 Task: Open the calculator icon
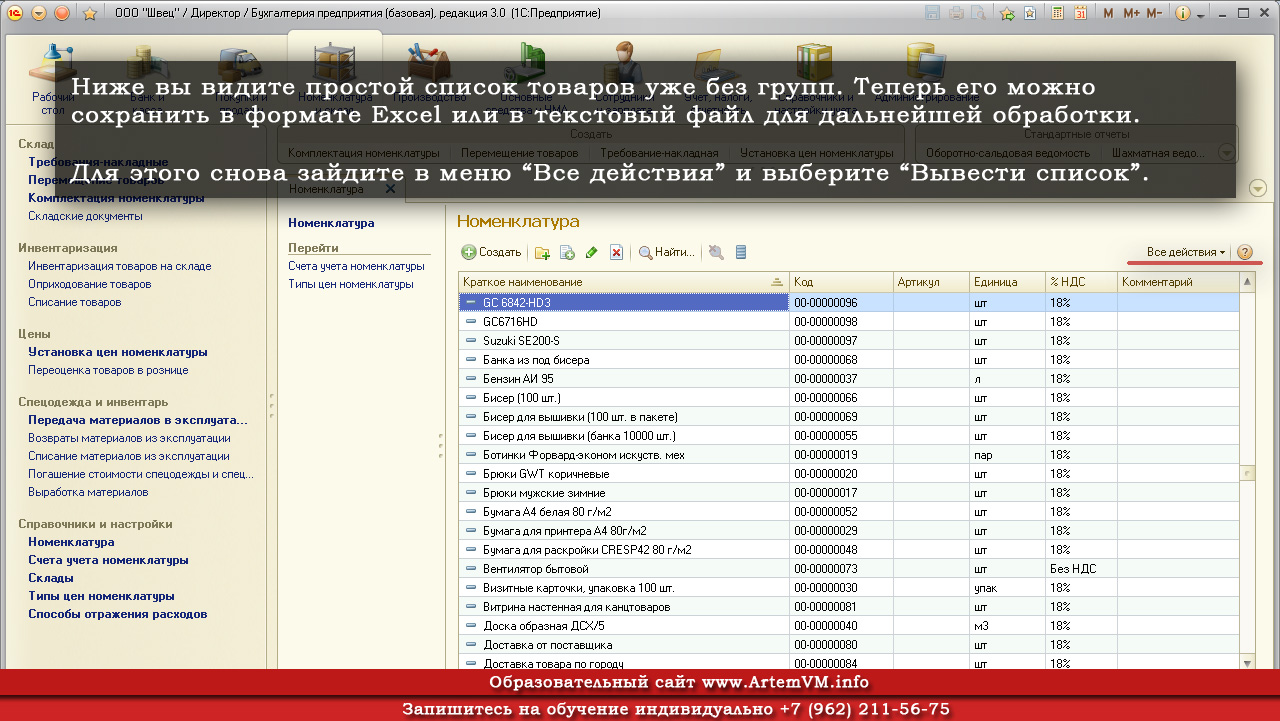[1058, 13]
